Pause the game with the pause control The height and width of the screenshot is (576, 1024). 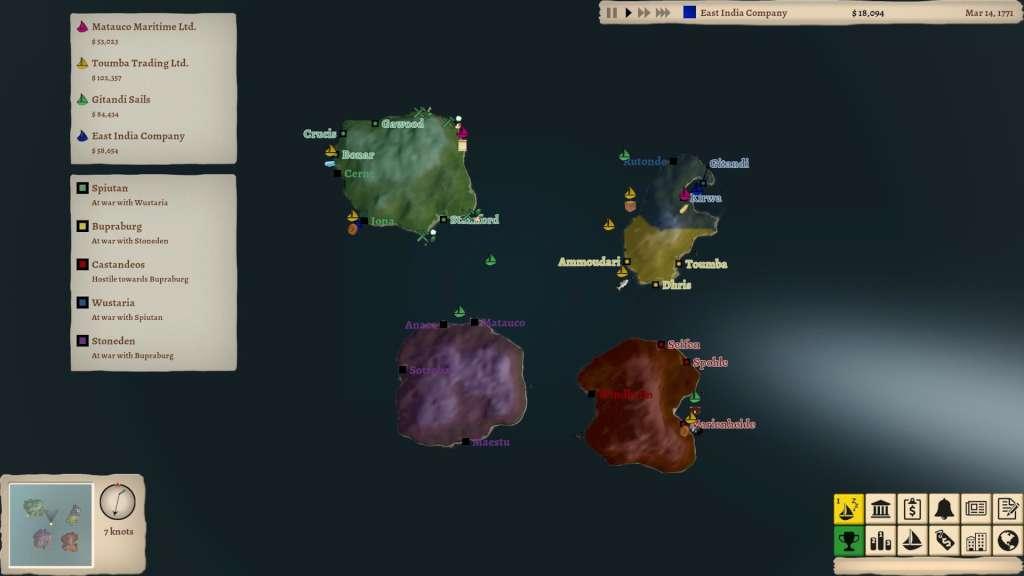612,13
